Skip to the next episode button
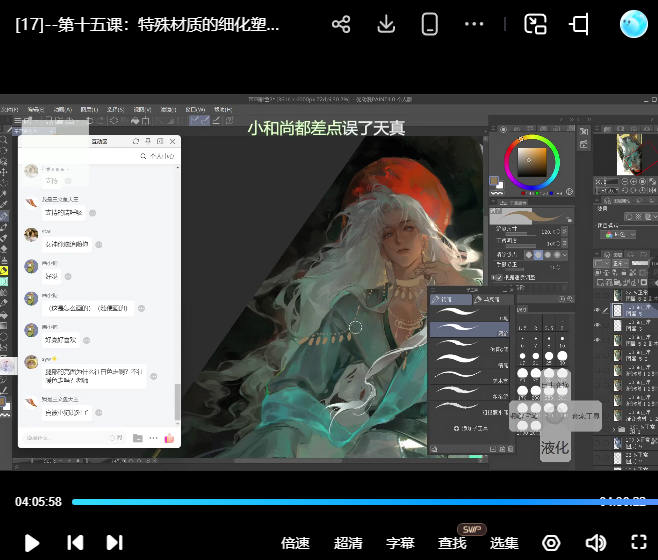Image resolution: width=658 pixels, height=560 pixels. point(115,543)
